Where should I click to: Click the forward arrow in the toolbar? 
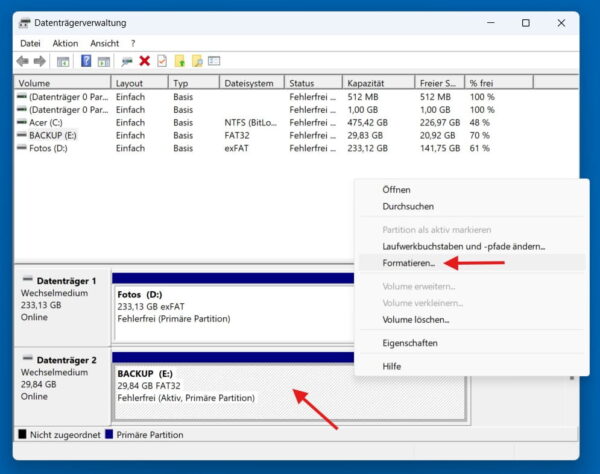40,61
